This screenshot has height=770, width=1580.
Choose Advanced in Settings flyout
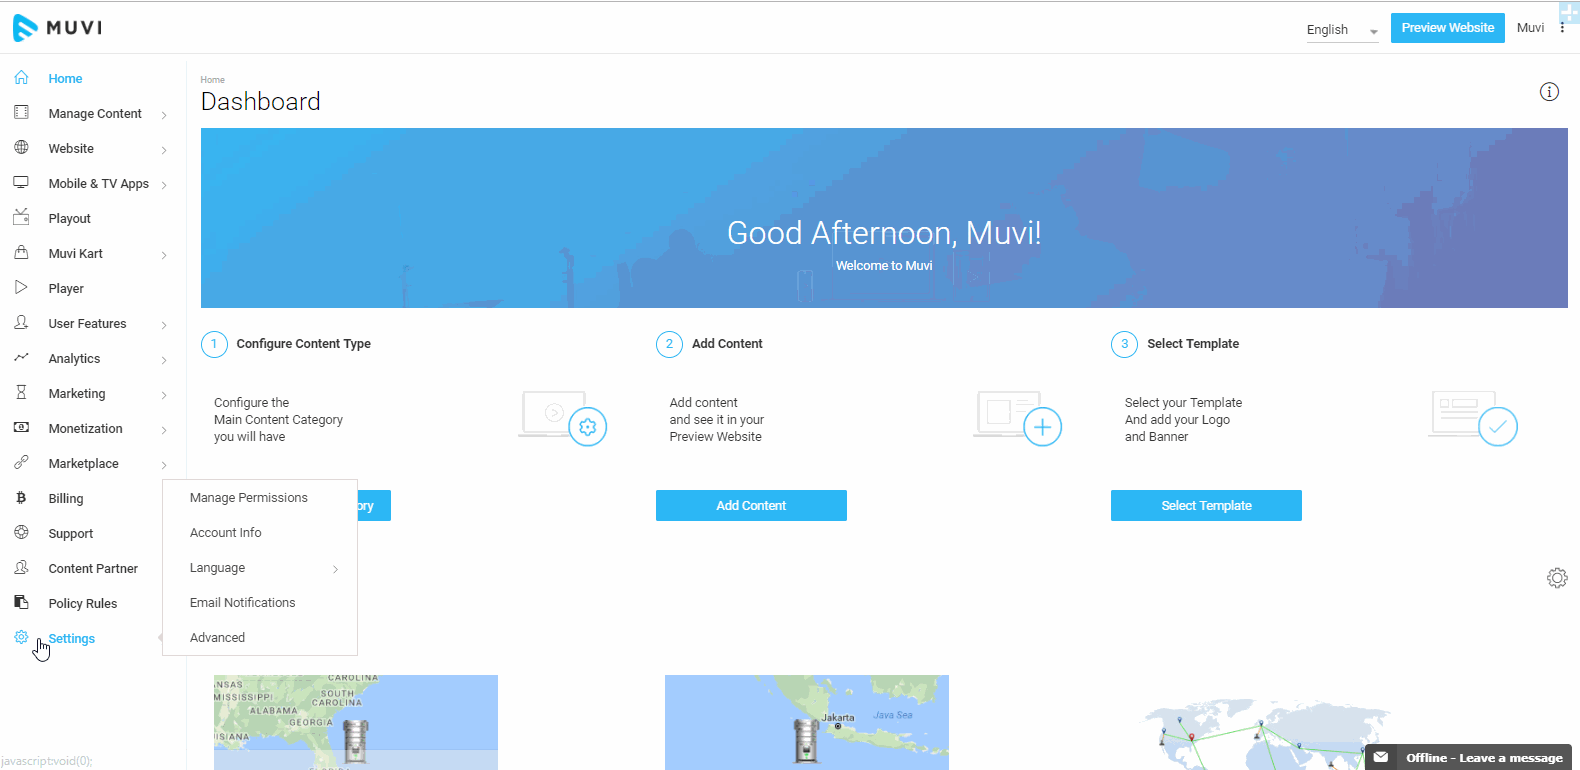[218, 637]
